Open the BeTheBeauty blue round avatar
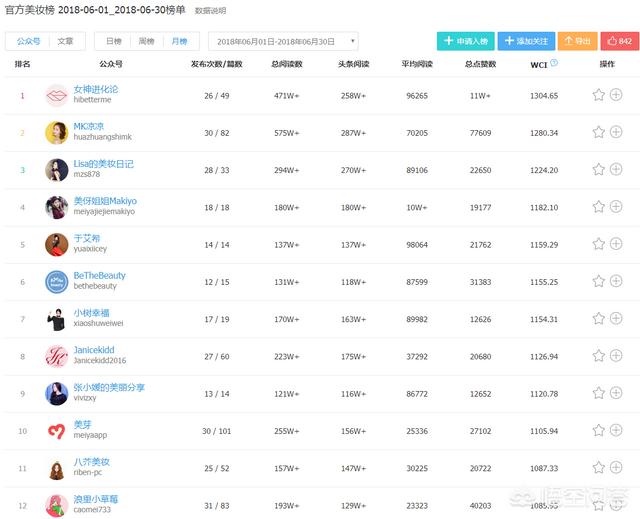Viewport: 640px width, 519px height. click(x=56, y=282)
